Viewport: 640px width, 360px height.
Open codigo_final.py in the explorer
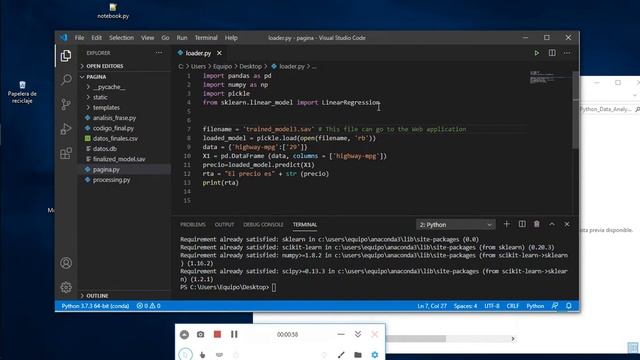pyautogui.click(x=113, y=128)
